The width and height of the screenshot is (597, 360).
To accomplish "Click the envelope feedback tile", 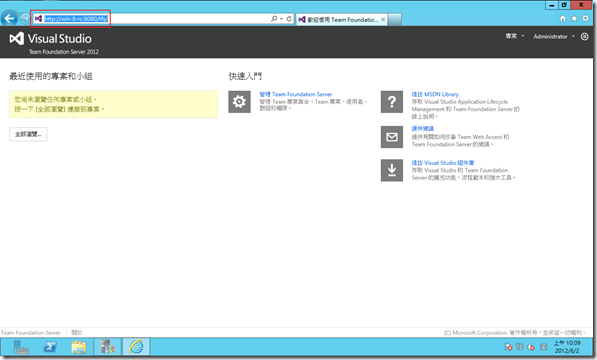I will (392, 137).
